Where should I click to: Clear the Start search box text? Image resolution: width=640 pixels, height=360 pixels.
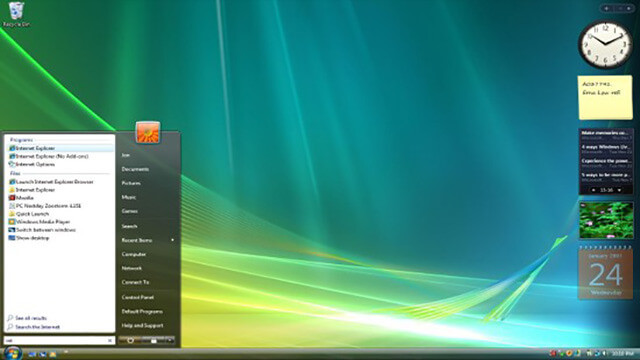point(110,340)
